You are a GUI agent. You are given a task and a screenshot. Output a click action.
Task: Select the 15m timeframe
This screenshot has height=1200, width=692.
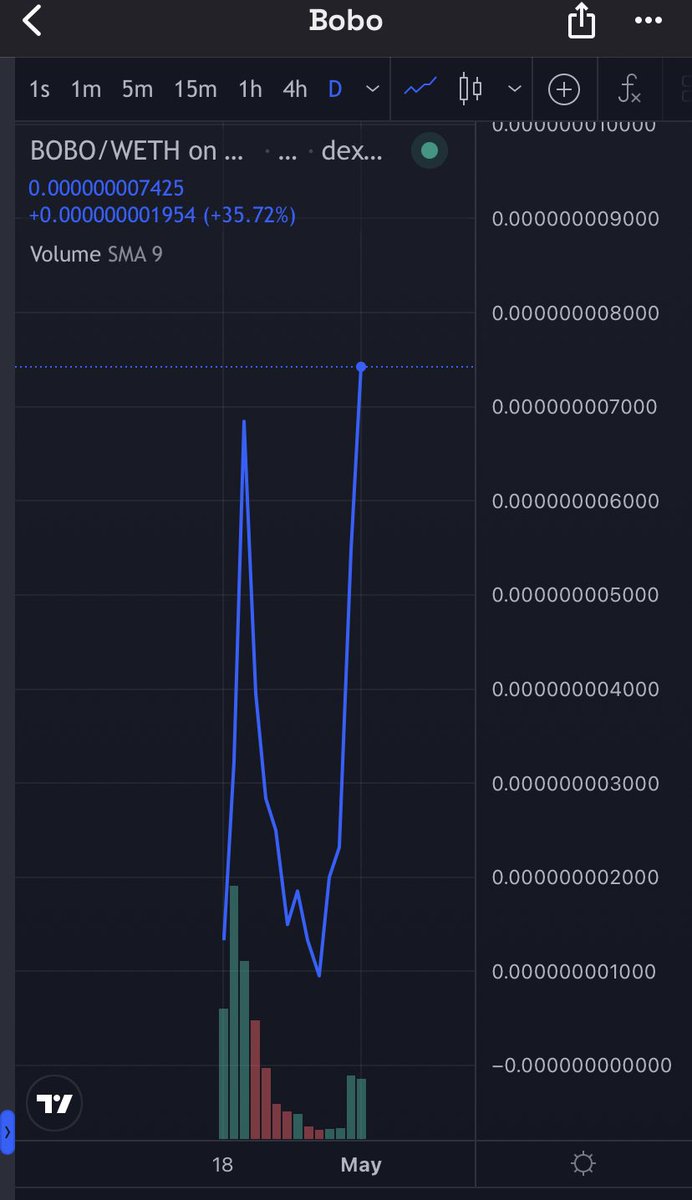click(195, 89)
